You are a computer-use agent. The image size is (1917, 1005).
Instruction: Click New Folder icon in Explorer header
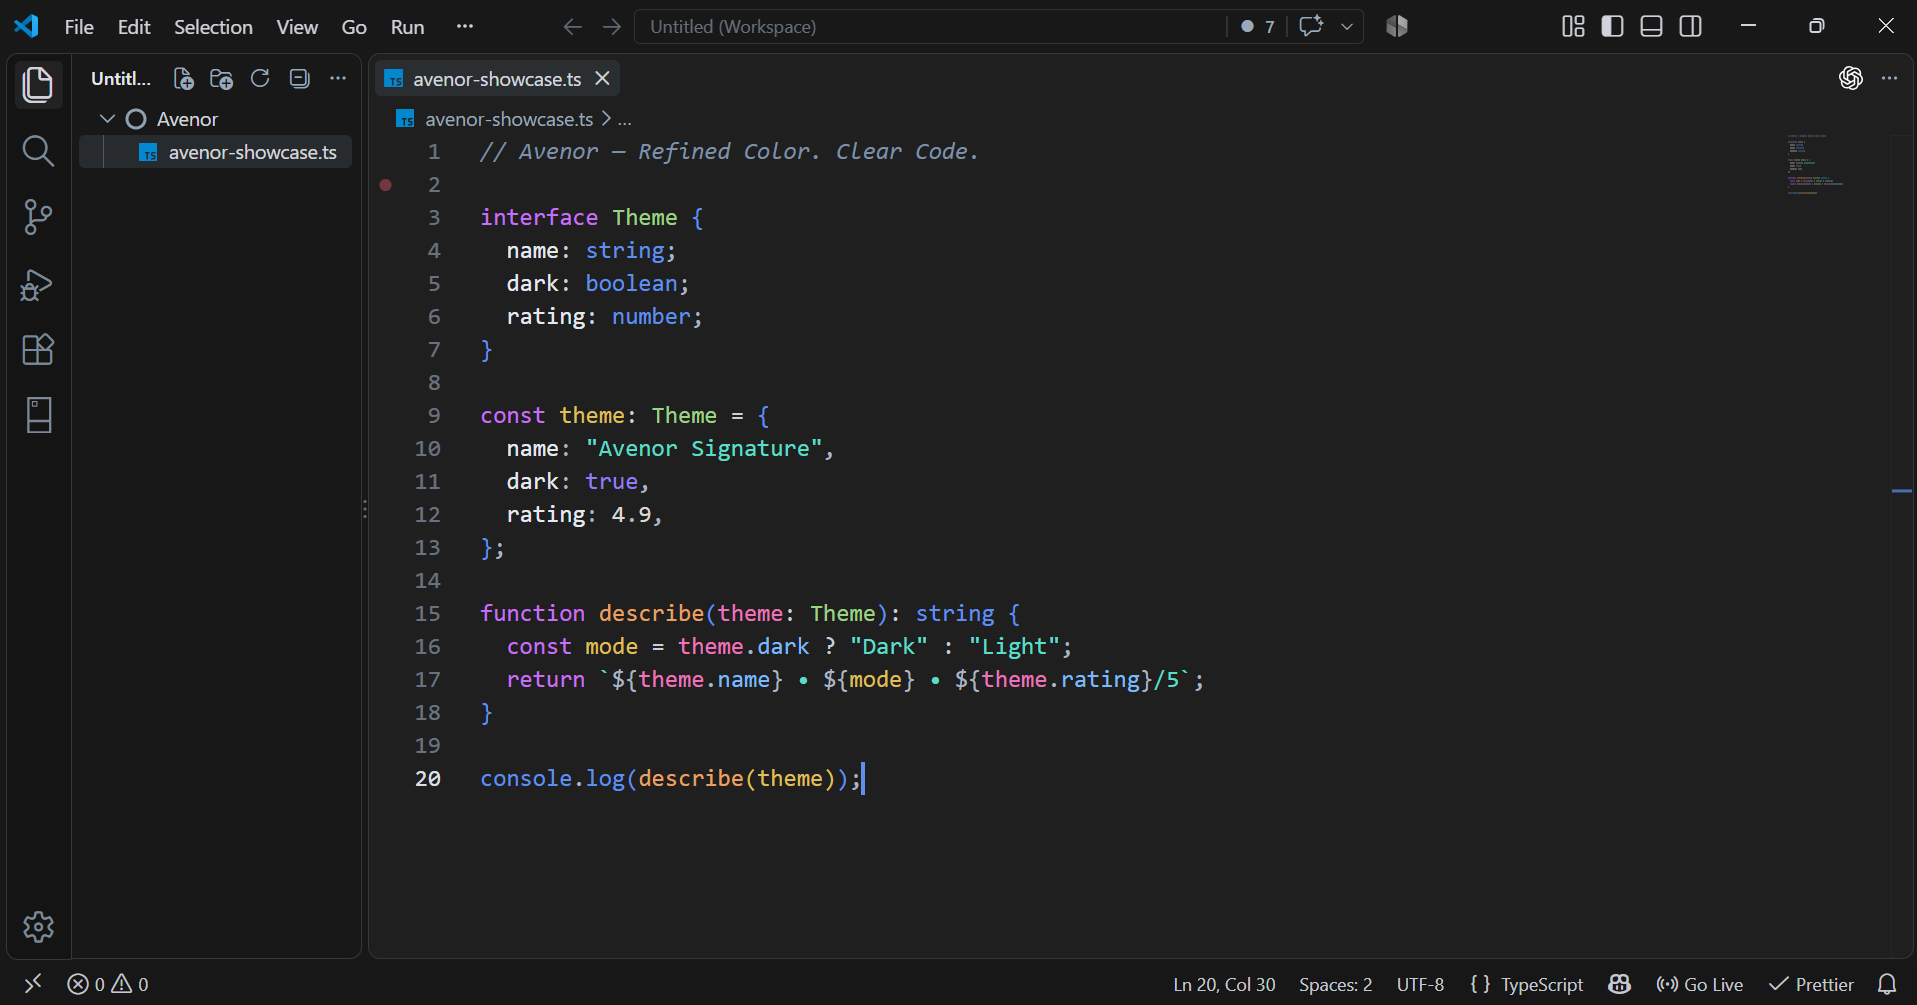[x=222, y=78]
